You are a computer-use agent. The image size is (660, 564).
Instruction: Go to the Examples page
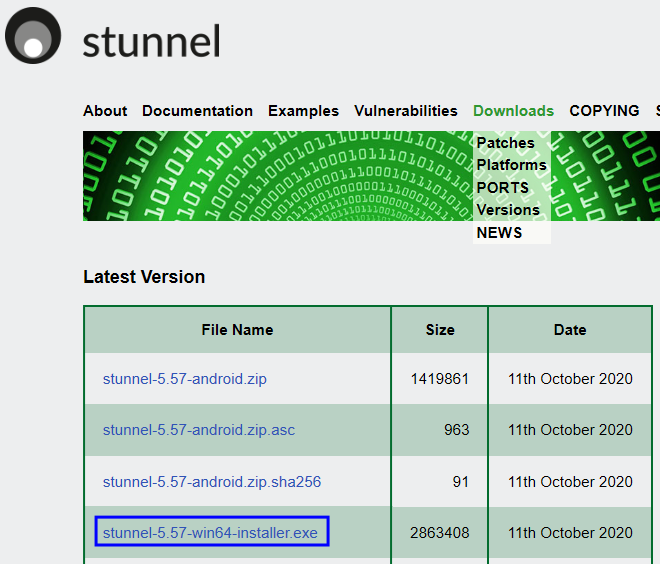click(x=303, y=111)
